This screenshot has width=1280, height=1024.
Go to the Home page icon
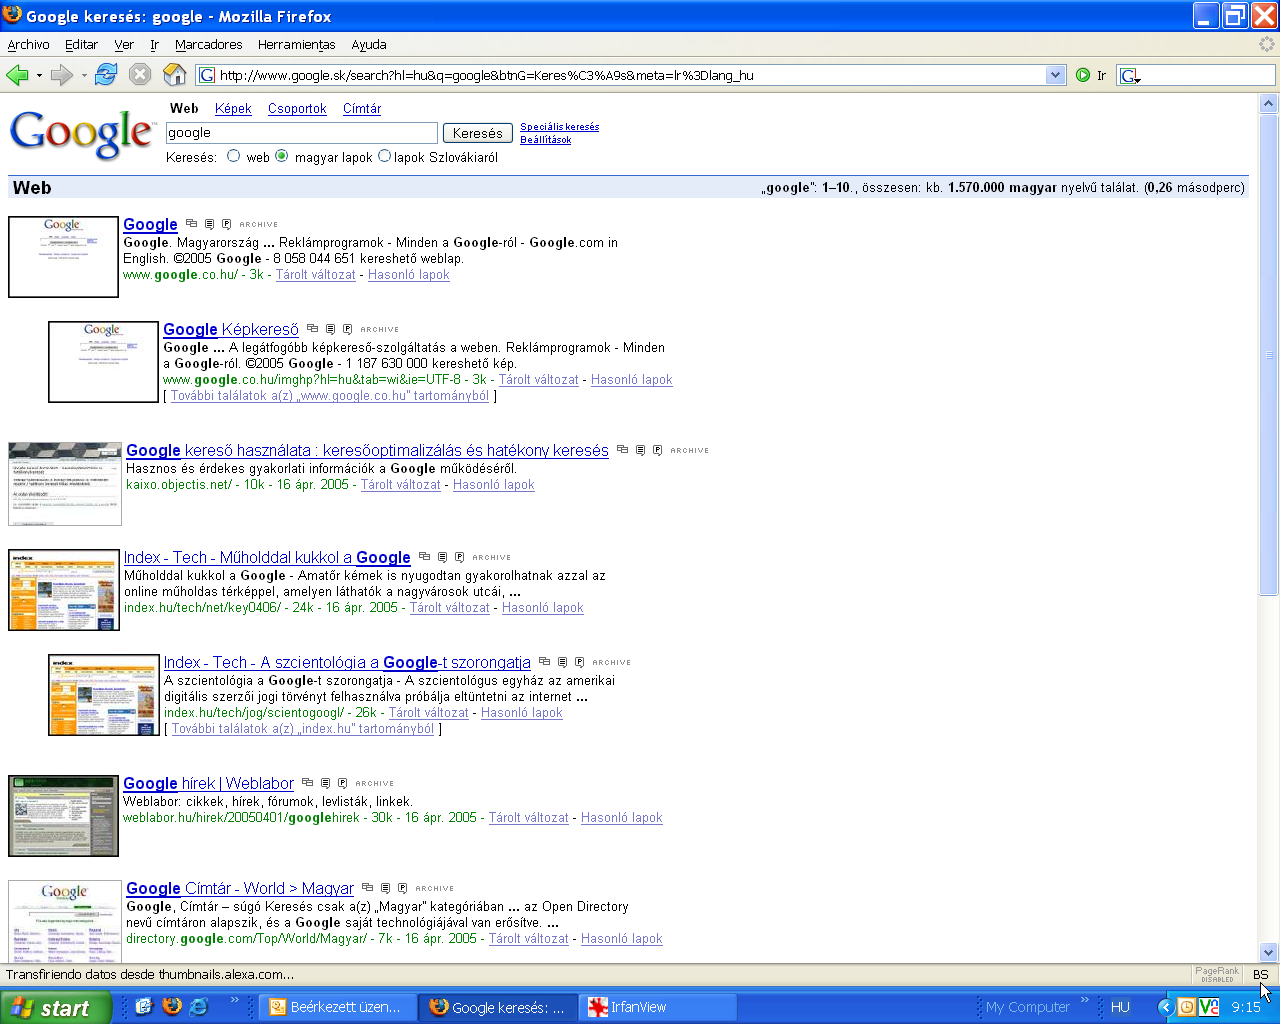pyautogui.click(x=175, y=75)
